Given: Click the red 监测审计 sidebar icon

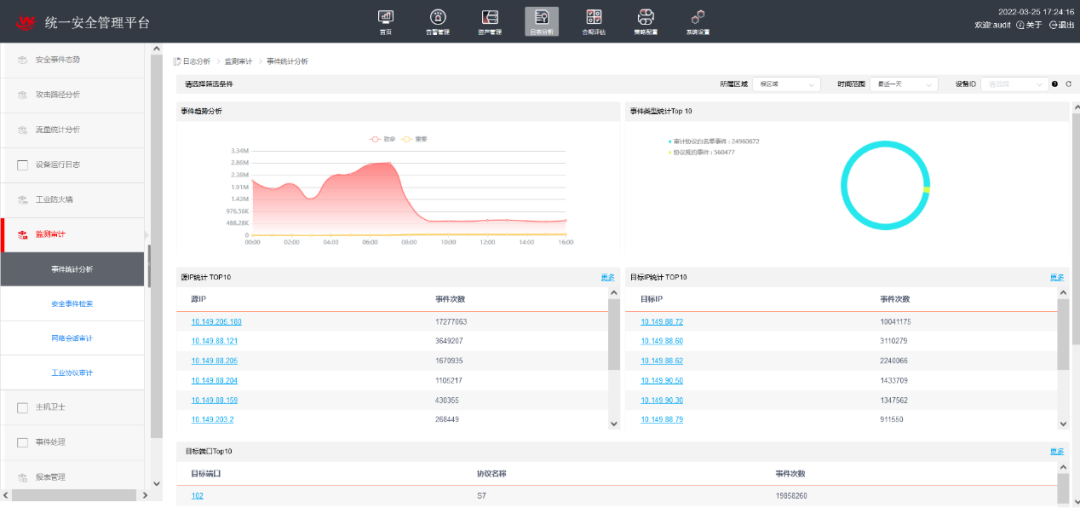Looking at the screenshot, I should [x=22, y=235].
